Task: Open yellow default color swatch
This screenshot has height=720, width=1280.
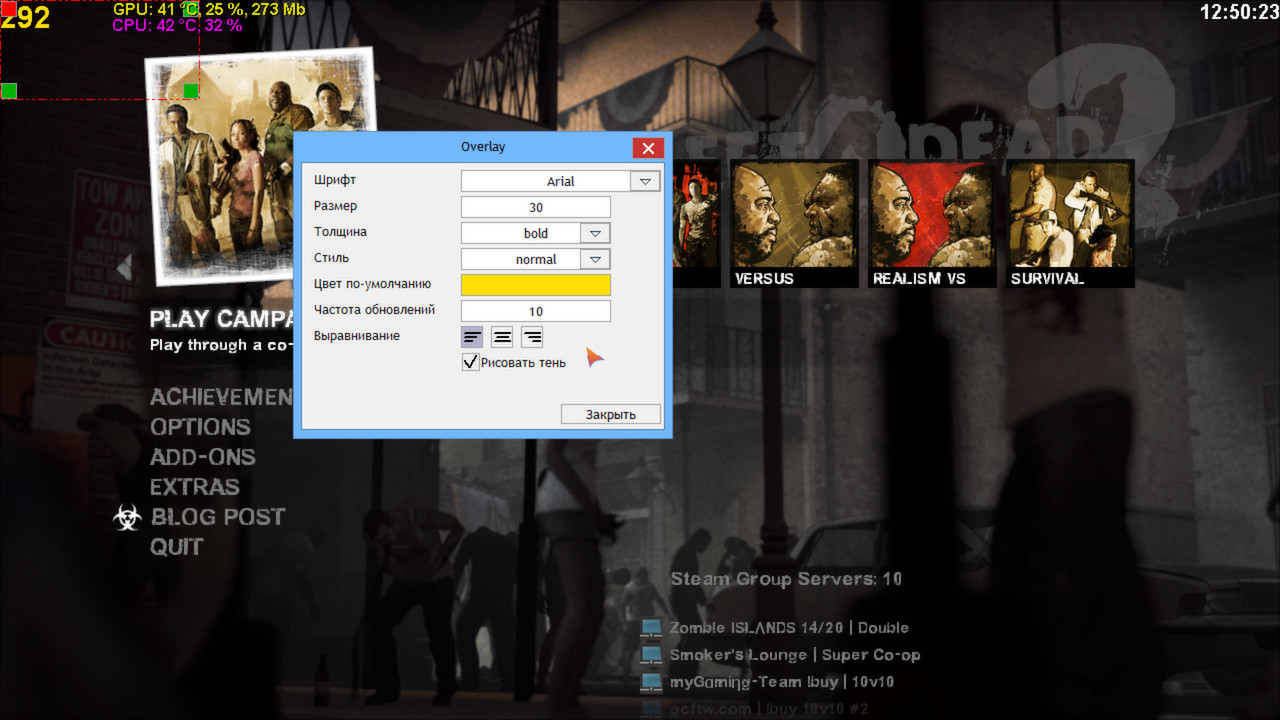Action: point(536,285)
